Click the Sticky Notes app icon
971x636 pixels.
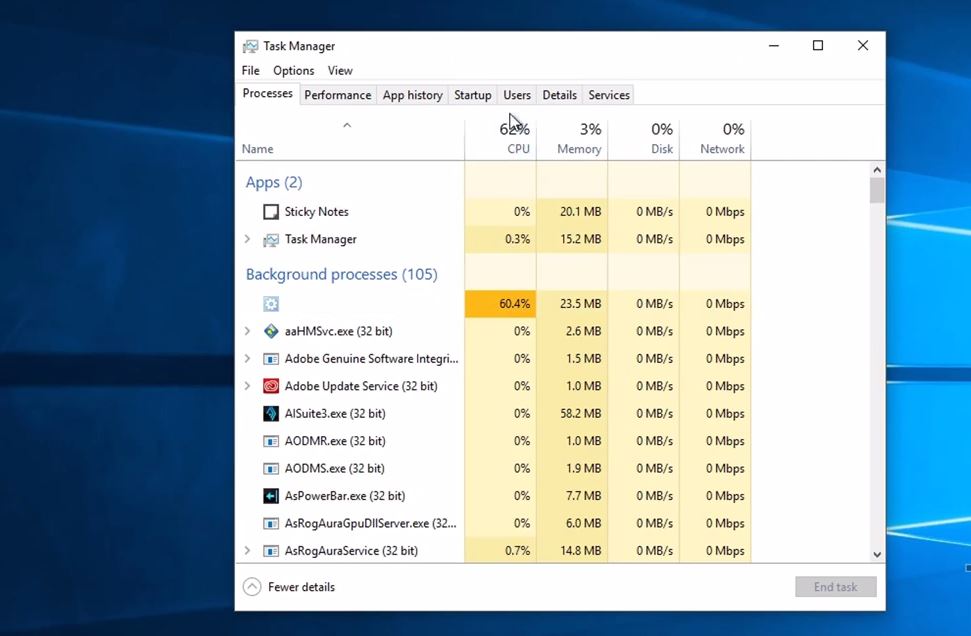coord(271,212)
